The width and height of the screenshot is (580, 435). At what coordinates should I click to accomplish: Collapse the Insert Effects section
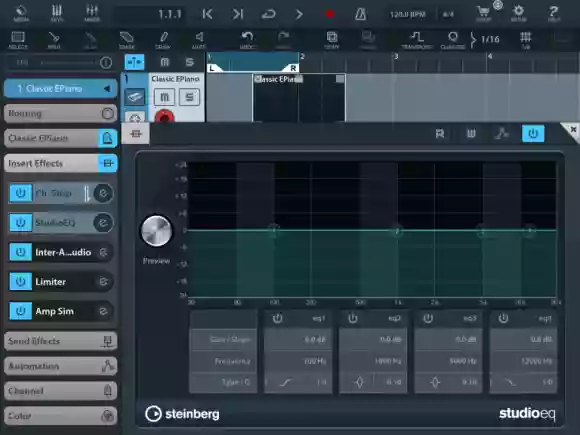click(60, 163)
